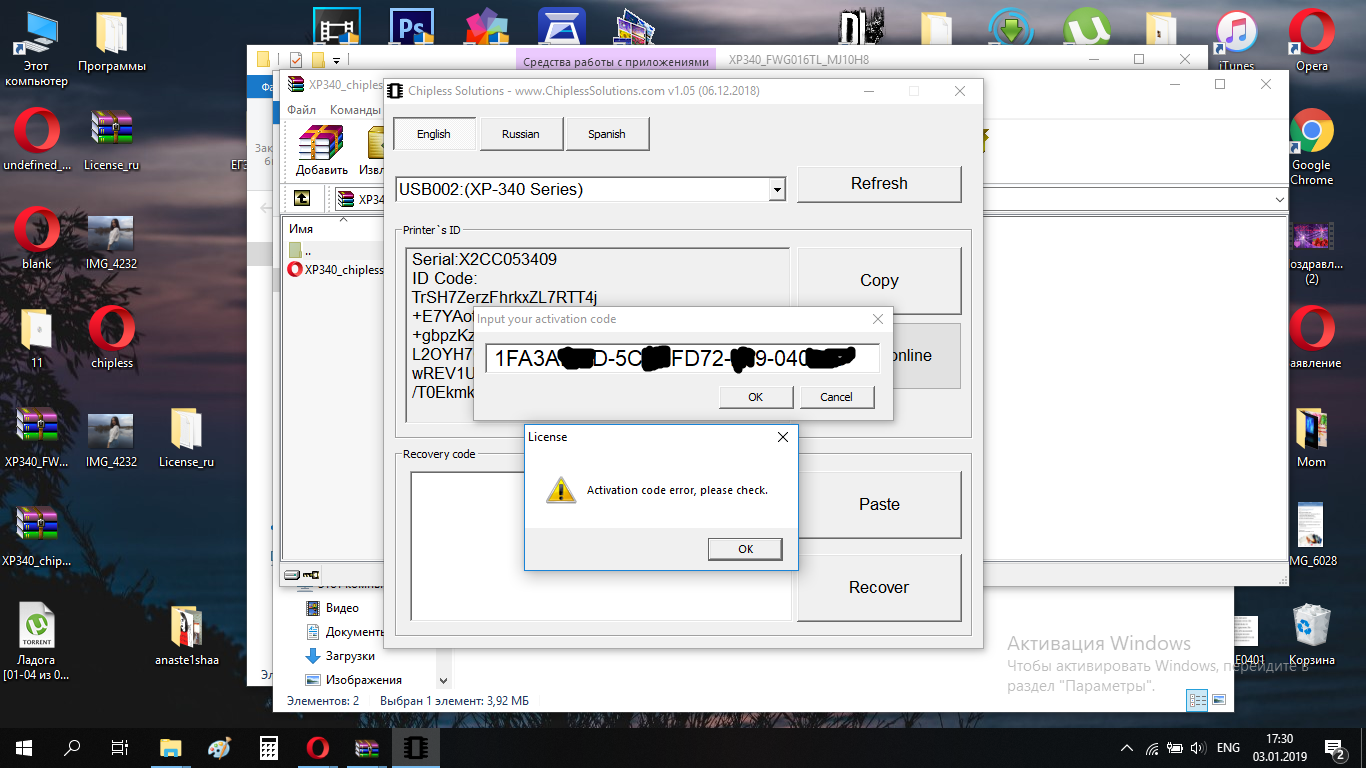Screen dimensions: 1366x768
Task: Open the Photoshop desktop shortcut
Action: pos(411,28)
